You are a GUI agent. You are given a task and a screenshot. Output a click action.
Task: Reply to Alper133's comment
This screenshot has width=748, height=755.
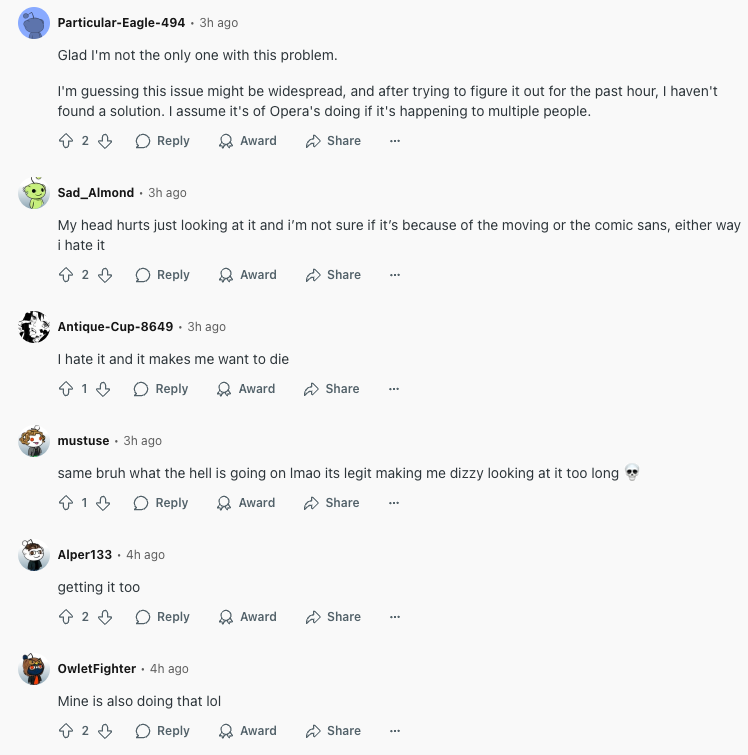click(163, 617)
